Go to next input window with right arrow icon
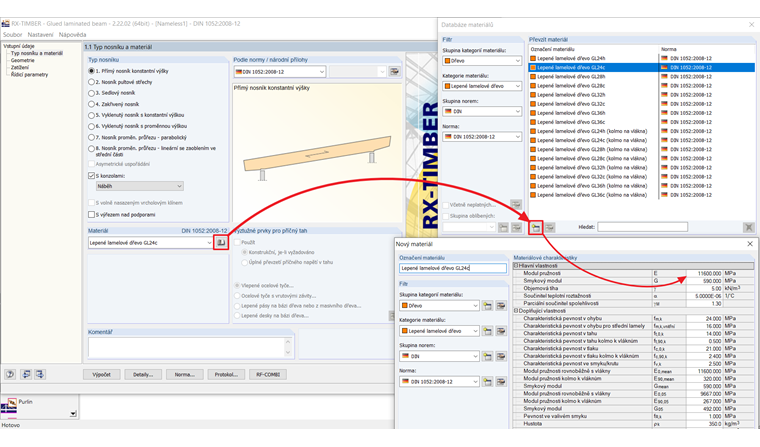 point(40,374)
